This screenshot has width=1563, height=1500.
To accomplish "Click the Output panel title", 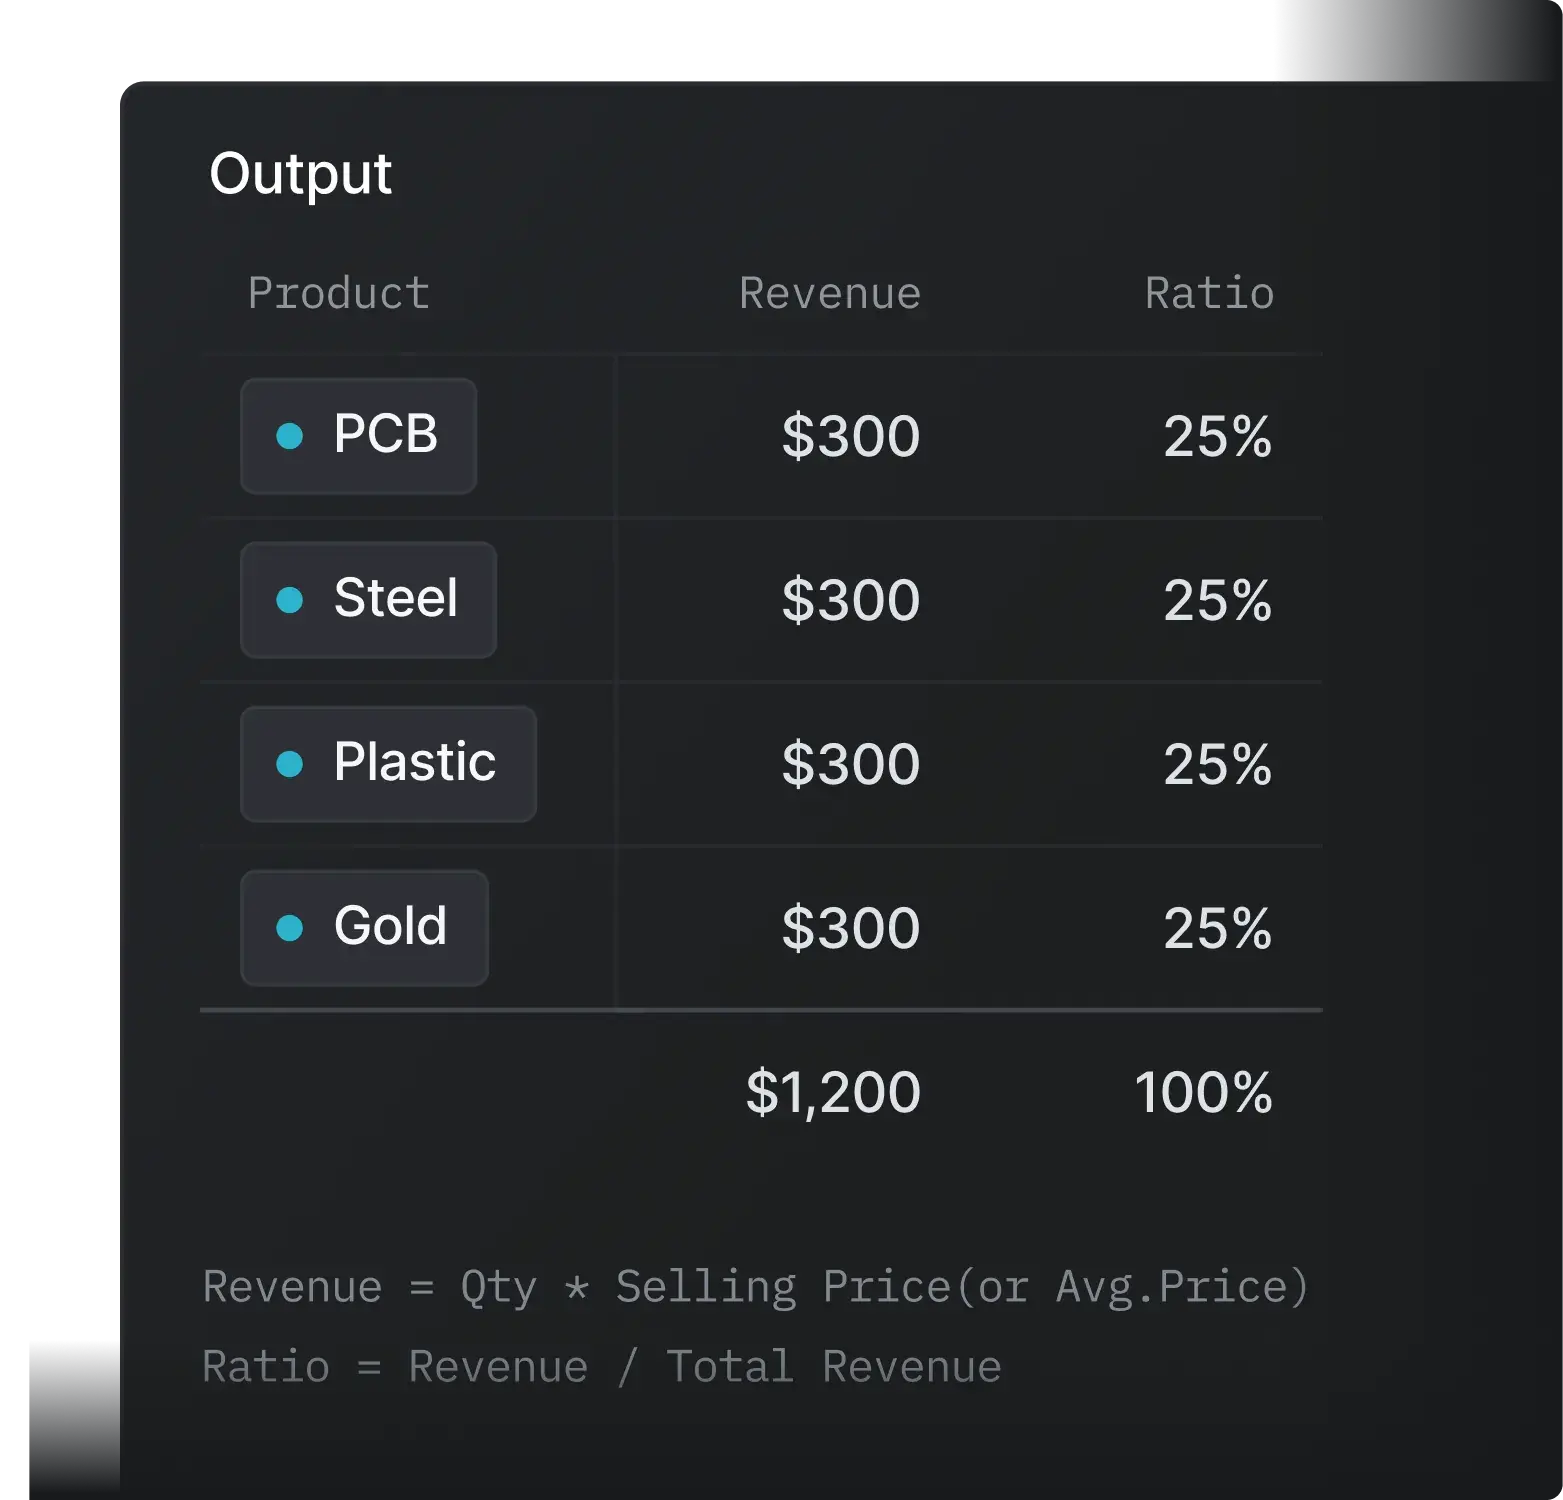I will coord(300,174).
